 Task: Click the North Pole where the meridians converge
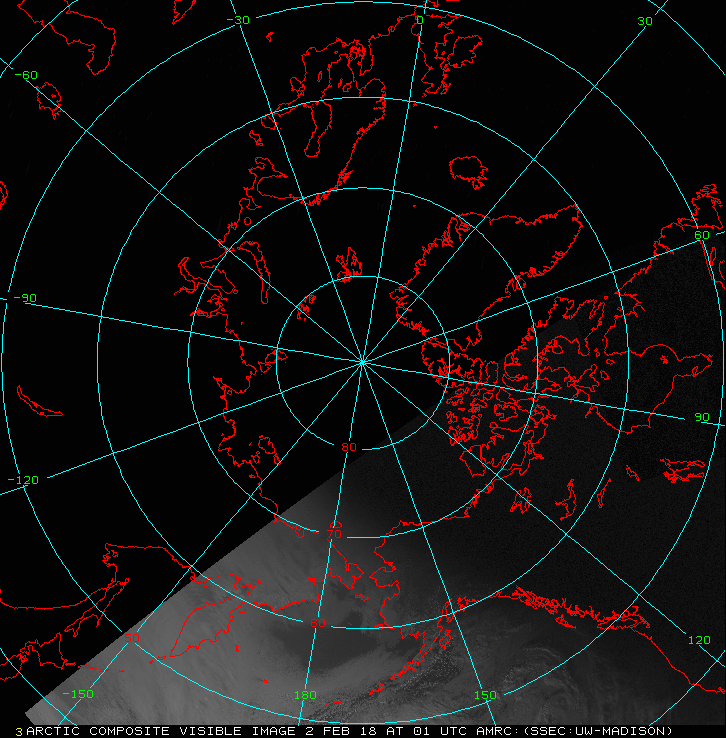coord(362,362)
